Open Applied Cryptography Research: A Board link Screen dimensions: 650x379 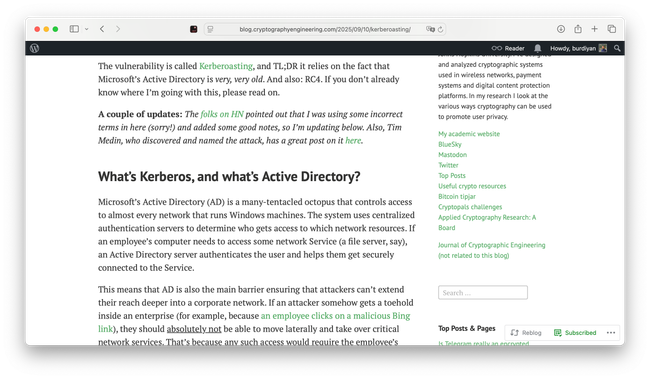point(487,222)
